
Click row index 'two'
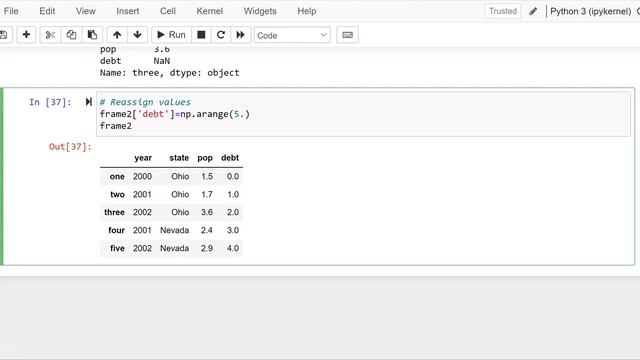point(117,195)
